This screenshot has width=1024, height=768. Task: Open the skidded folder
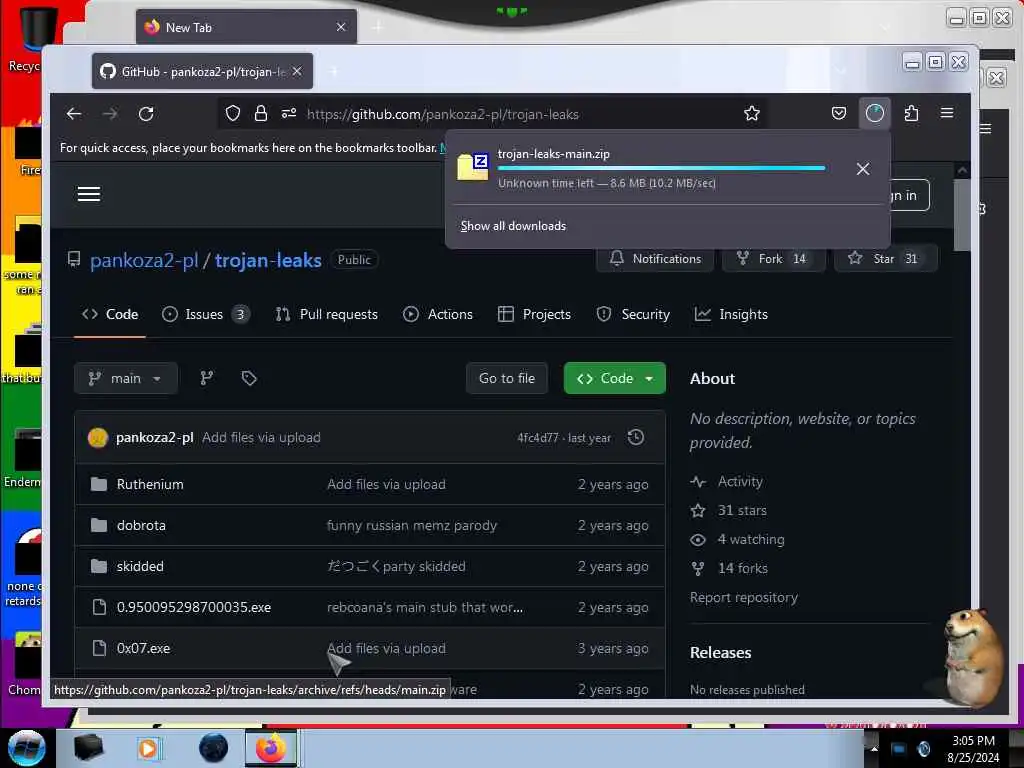click(x=140, y=566)
